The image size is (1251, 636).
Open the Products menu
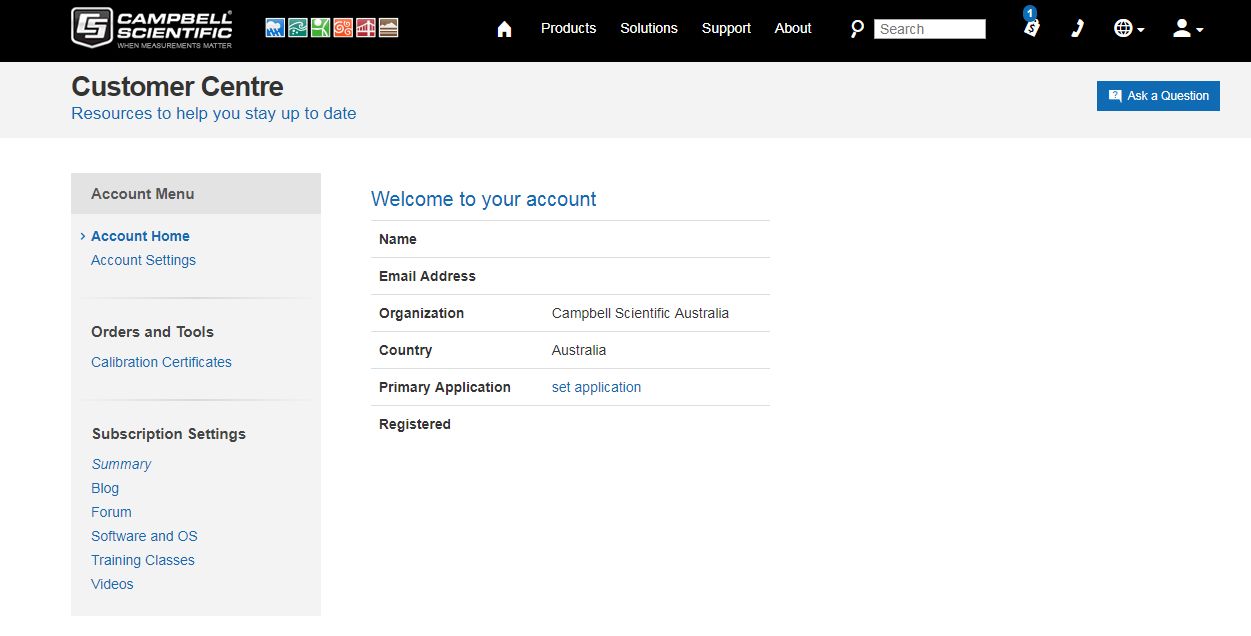pos(568,28)
